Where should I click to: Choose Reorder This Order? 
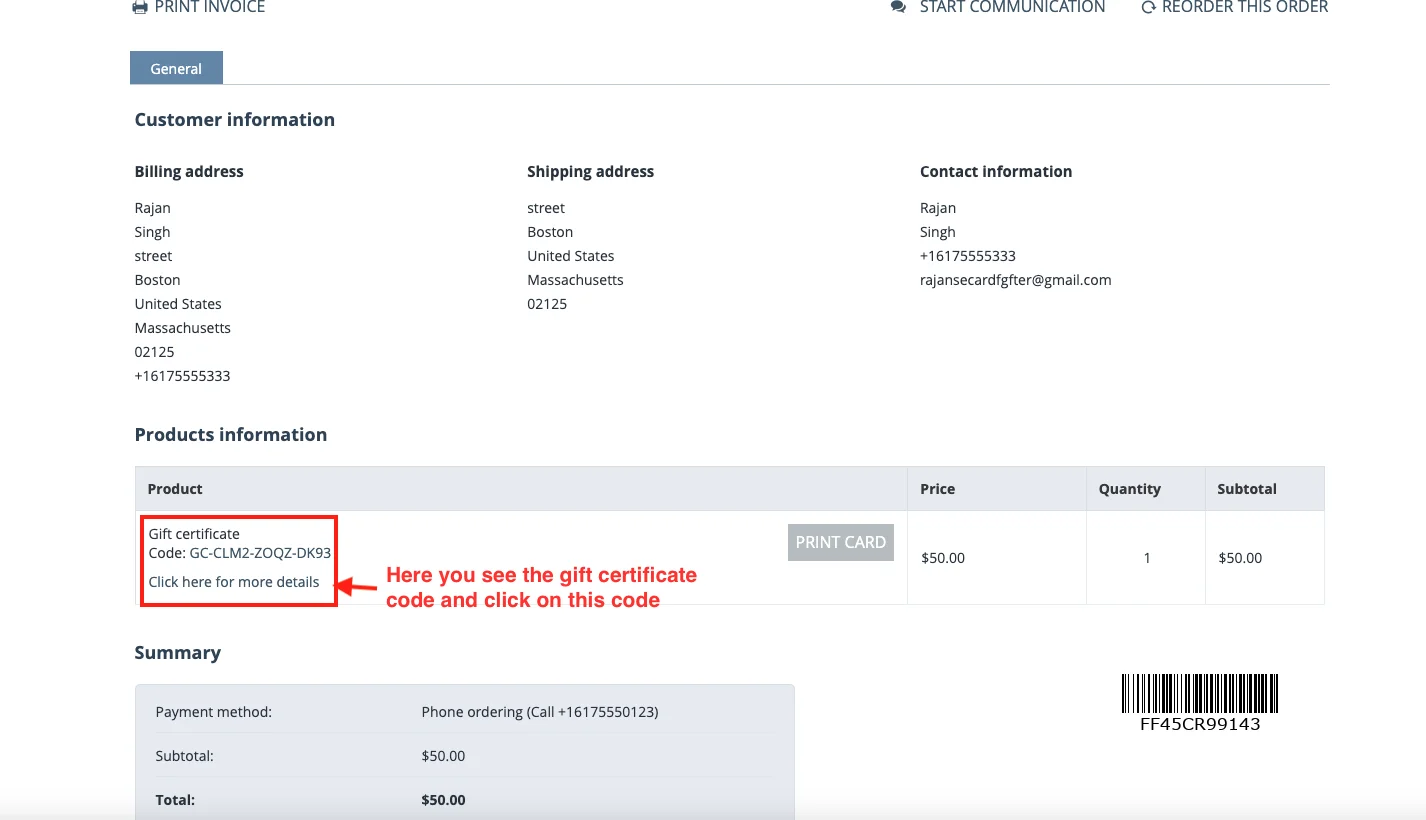click(1244, 8)
